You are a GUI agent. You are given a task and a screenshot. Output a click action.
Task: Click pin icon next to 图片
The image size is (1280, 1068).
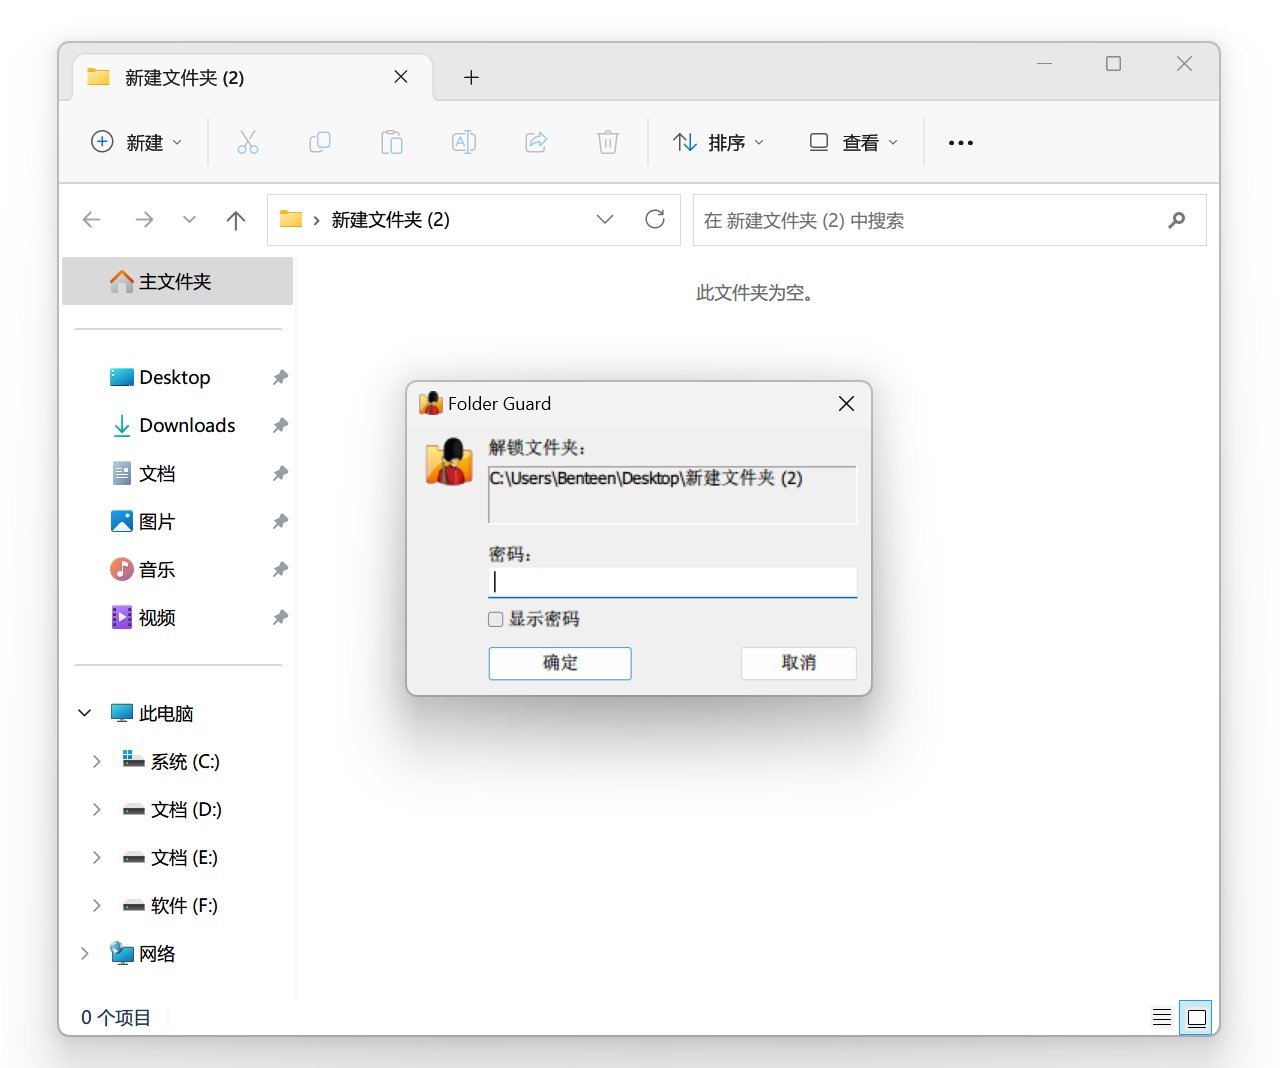(x=280, y=522)
